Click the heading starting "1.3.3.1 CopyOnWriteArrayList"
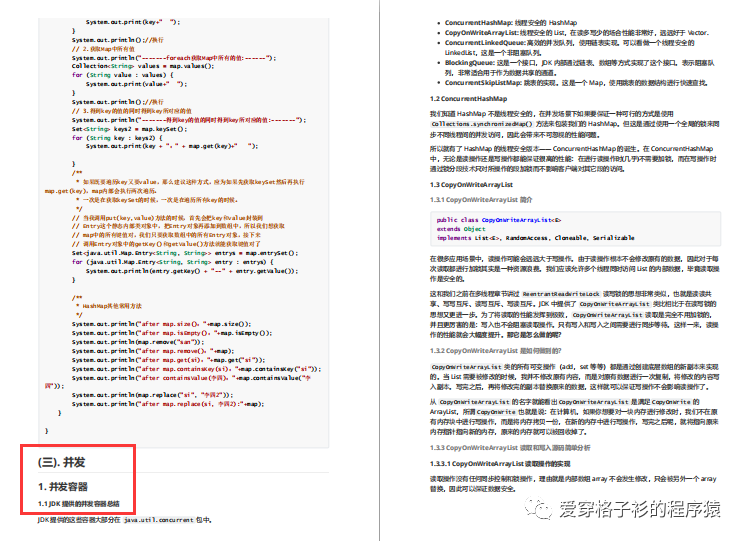Screen dimensions: 744x541 coord(500,464)
